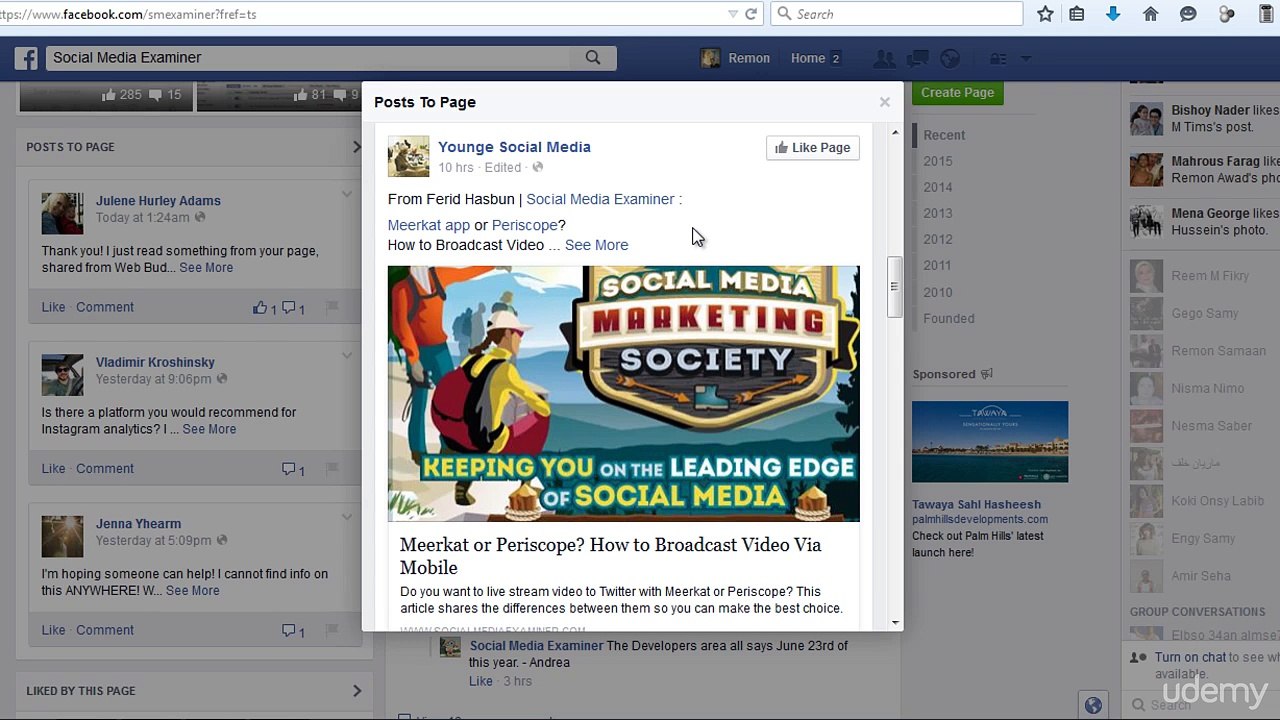Select Founded in timeline navigation

click(948, 318)
